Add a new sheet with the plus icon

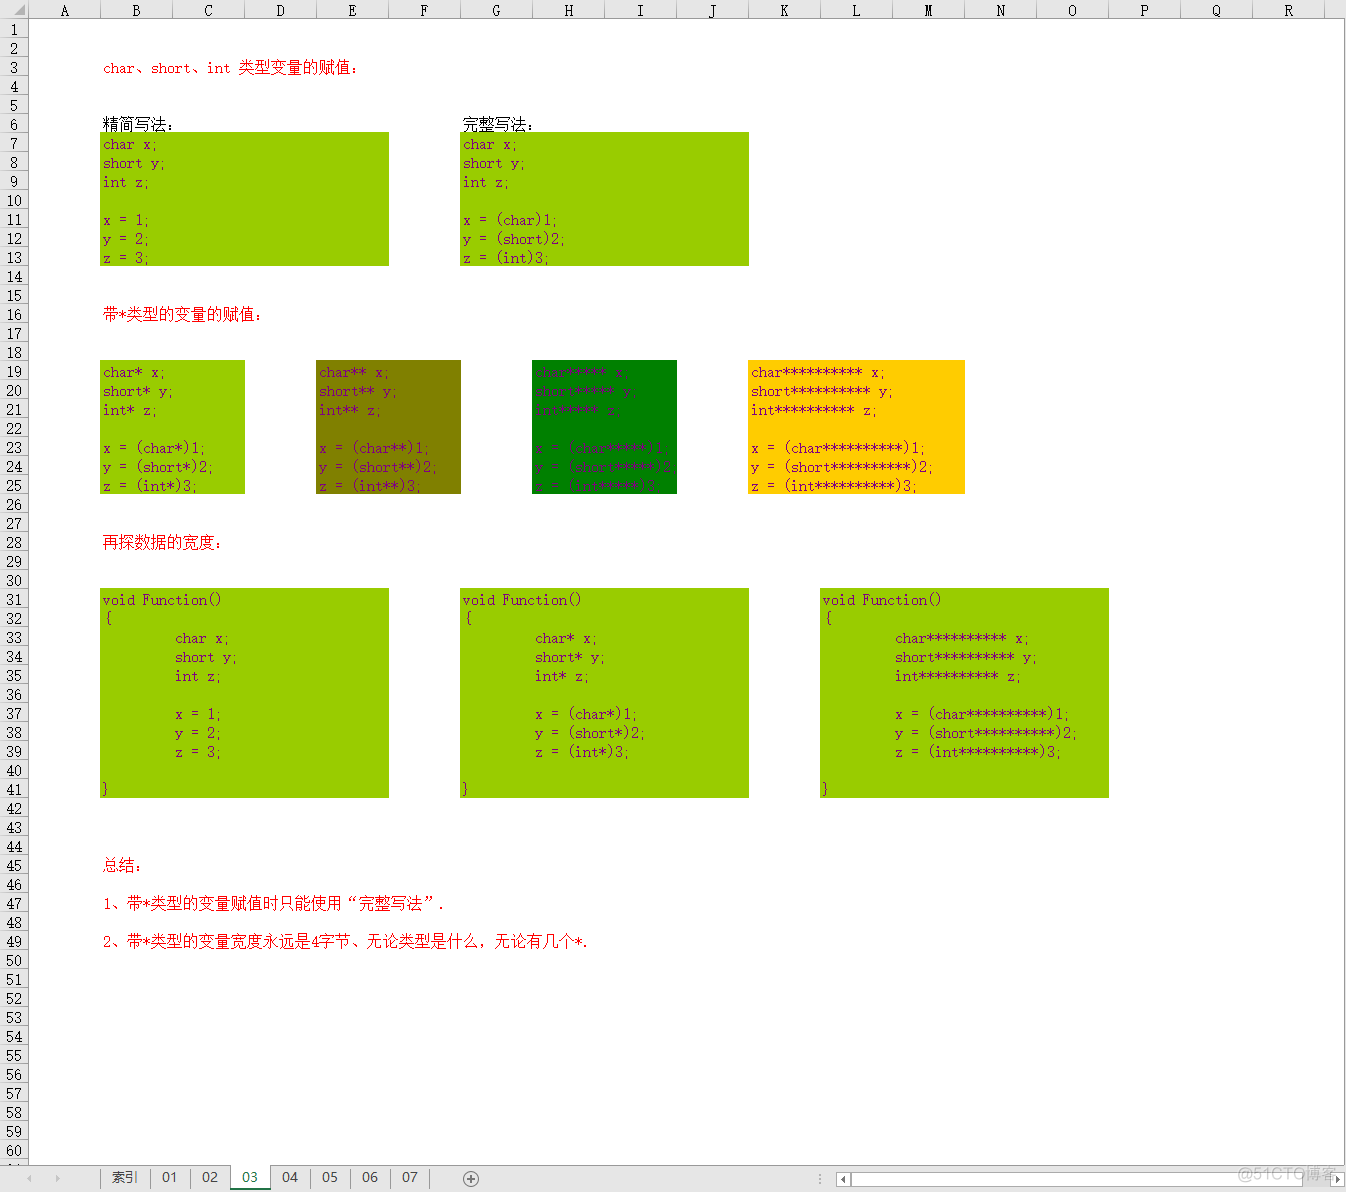click(471, 1178)
